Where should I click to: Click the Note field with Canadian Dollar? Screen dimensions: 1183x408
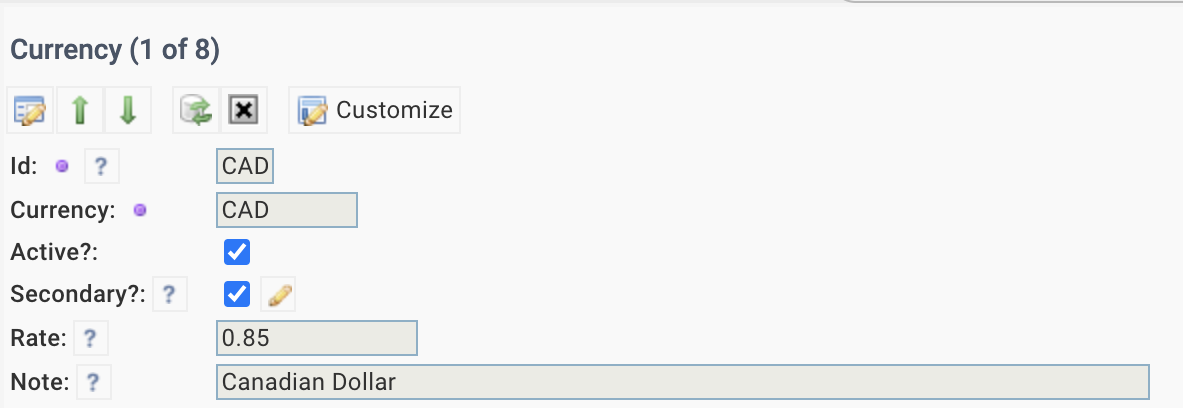[683, 382]
